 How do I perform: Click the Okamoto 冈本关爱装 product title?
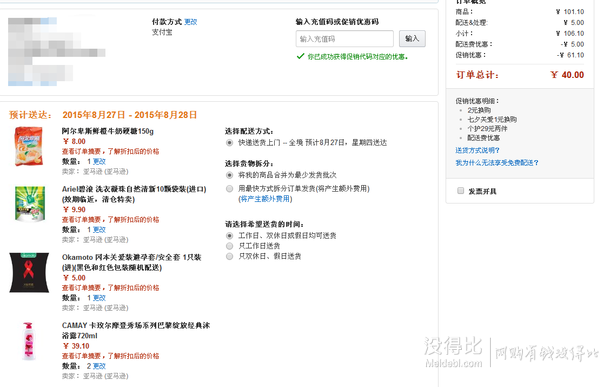[131, 263]
